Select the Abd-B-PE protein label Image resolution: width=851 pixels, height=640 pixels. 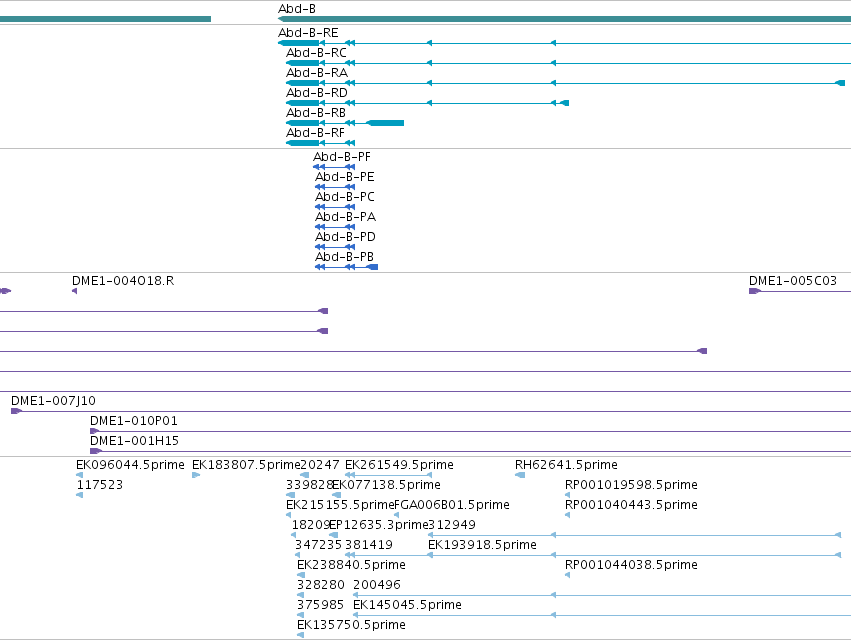(x=345, y=177)
